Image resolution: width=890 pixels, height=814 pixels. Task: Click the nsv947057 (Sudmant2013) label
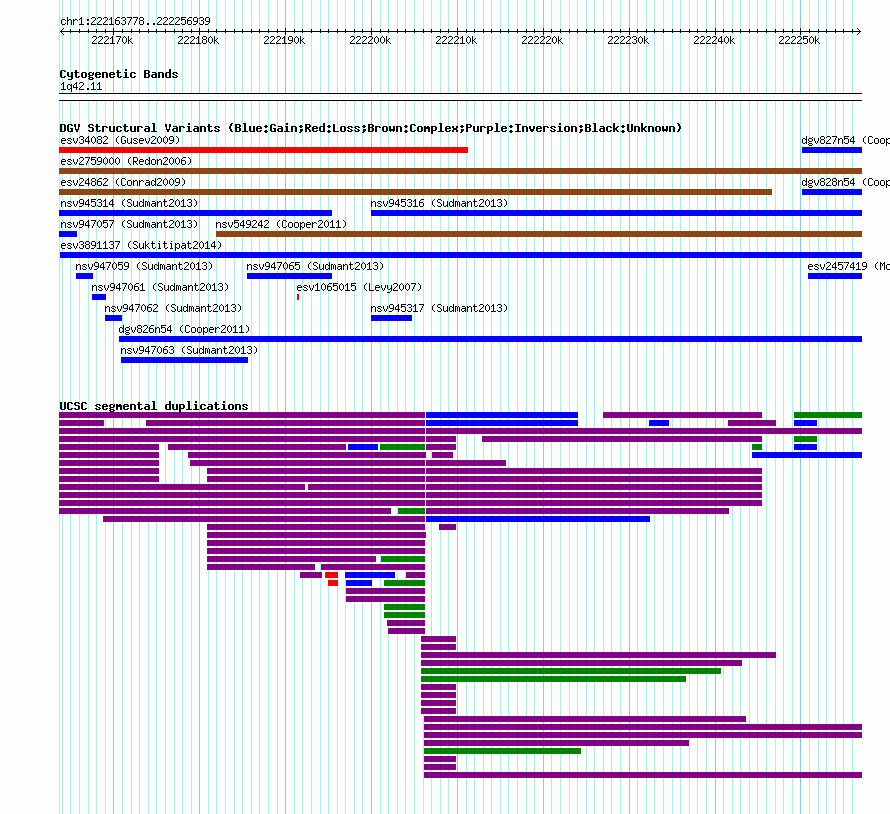pyautogui.click(x=129, y=224)
